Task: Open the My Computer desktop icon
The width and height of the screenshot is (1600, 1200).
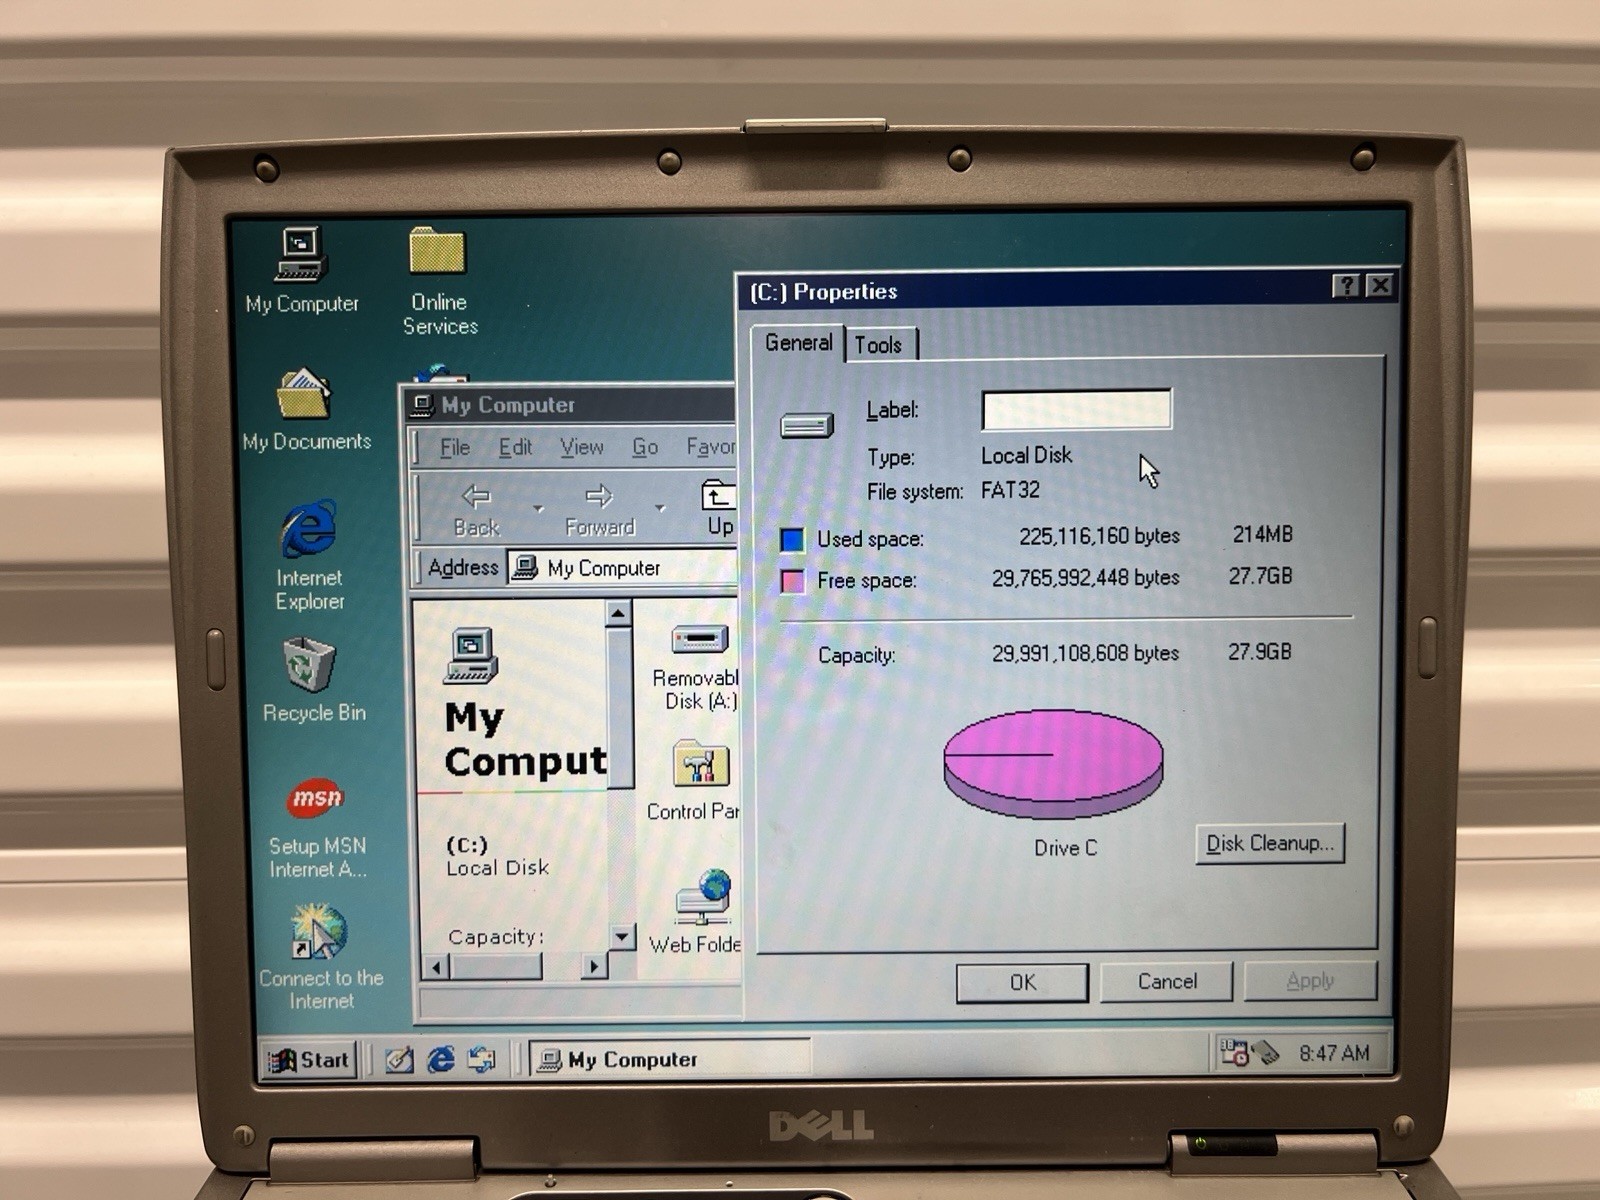Action: [x=302, y=268]
